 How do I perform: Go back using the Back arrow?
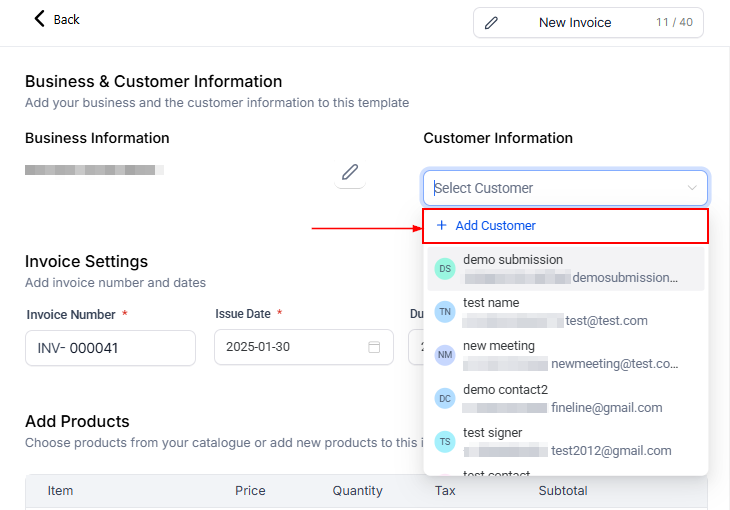coord(40,19)
